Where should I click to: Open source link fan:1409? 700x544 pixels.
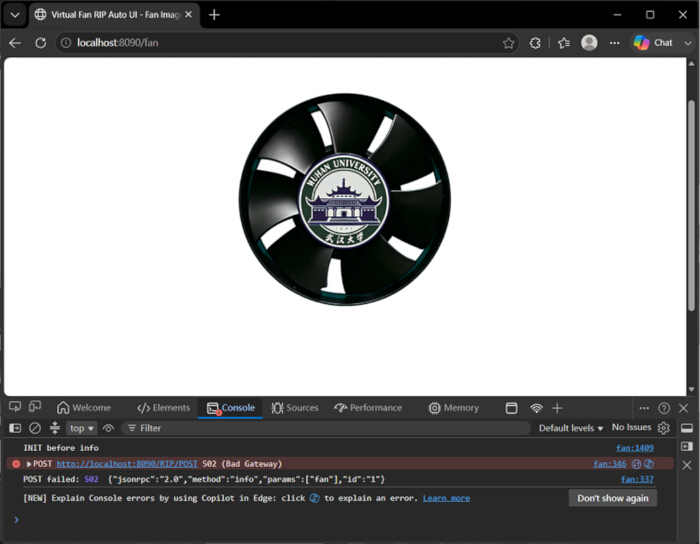pyautogui.click(x=634, y=448)
